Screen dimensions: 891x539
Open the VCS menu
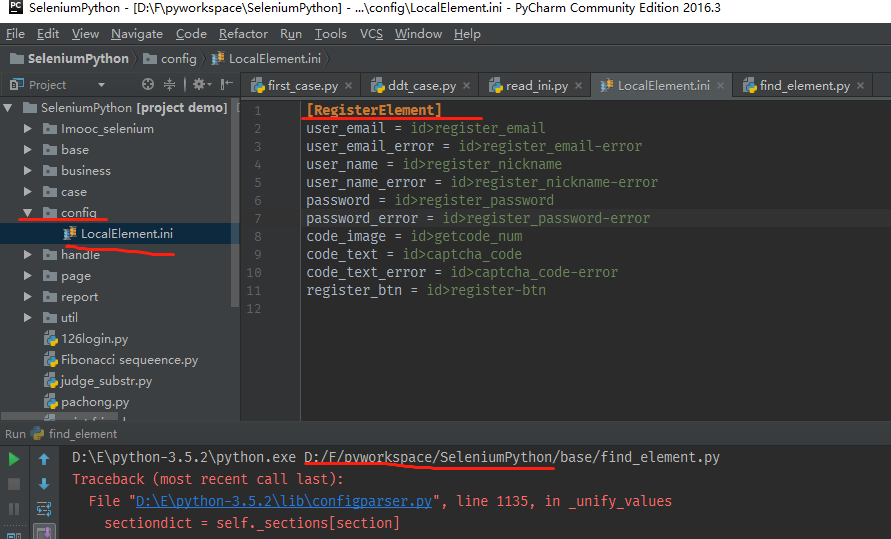372,34
